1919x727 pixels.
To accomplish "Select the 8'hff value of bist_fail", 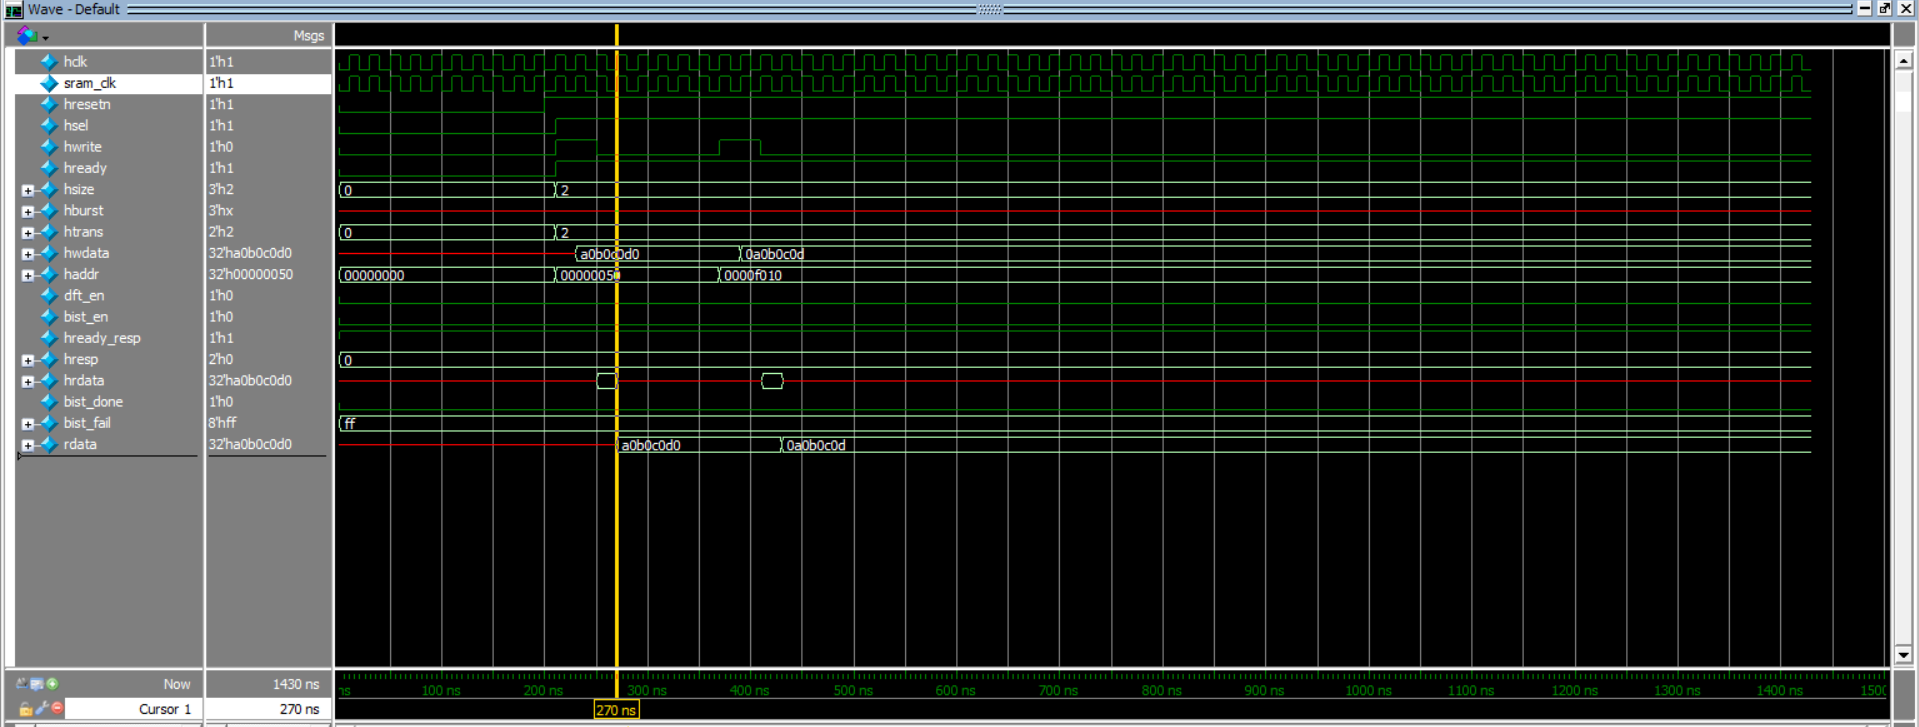I will [x=223, y=423].
